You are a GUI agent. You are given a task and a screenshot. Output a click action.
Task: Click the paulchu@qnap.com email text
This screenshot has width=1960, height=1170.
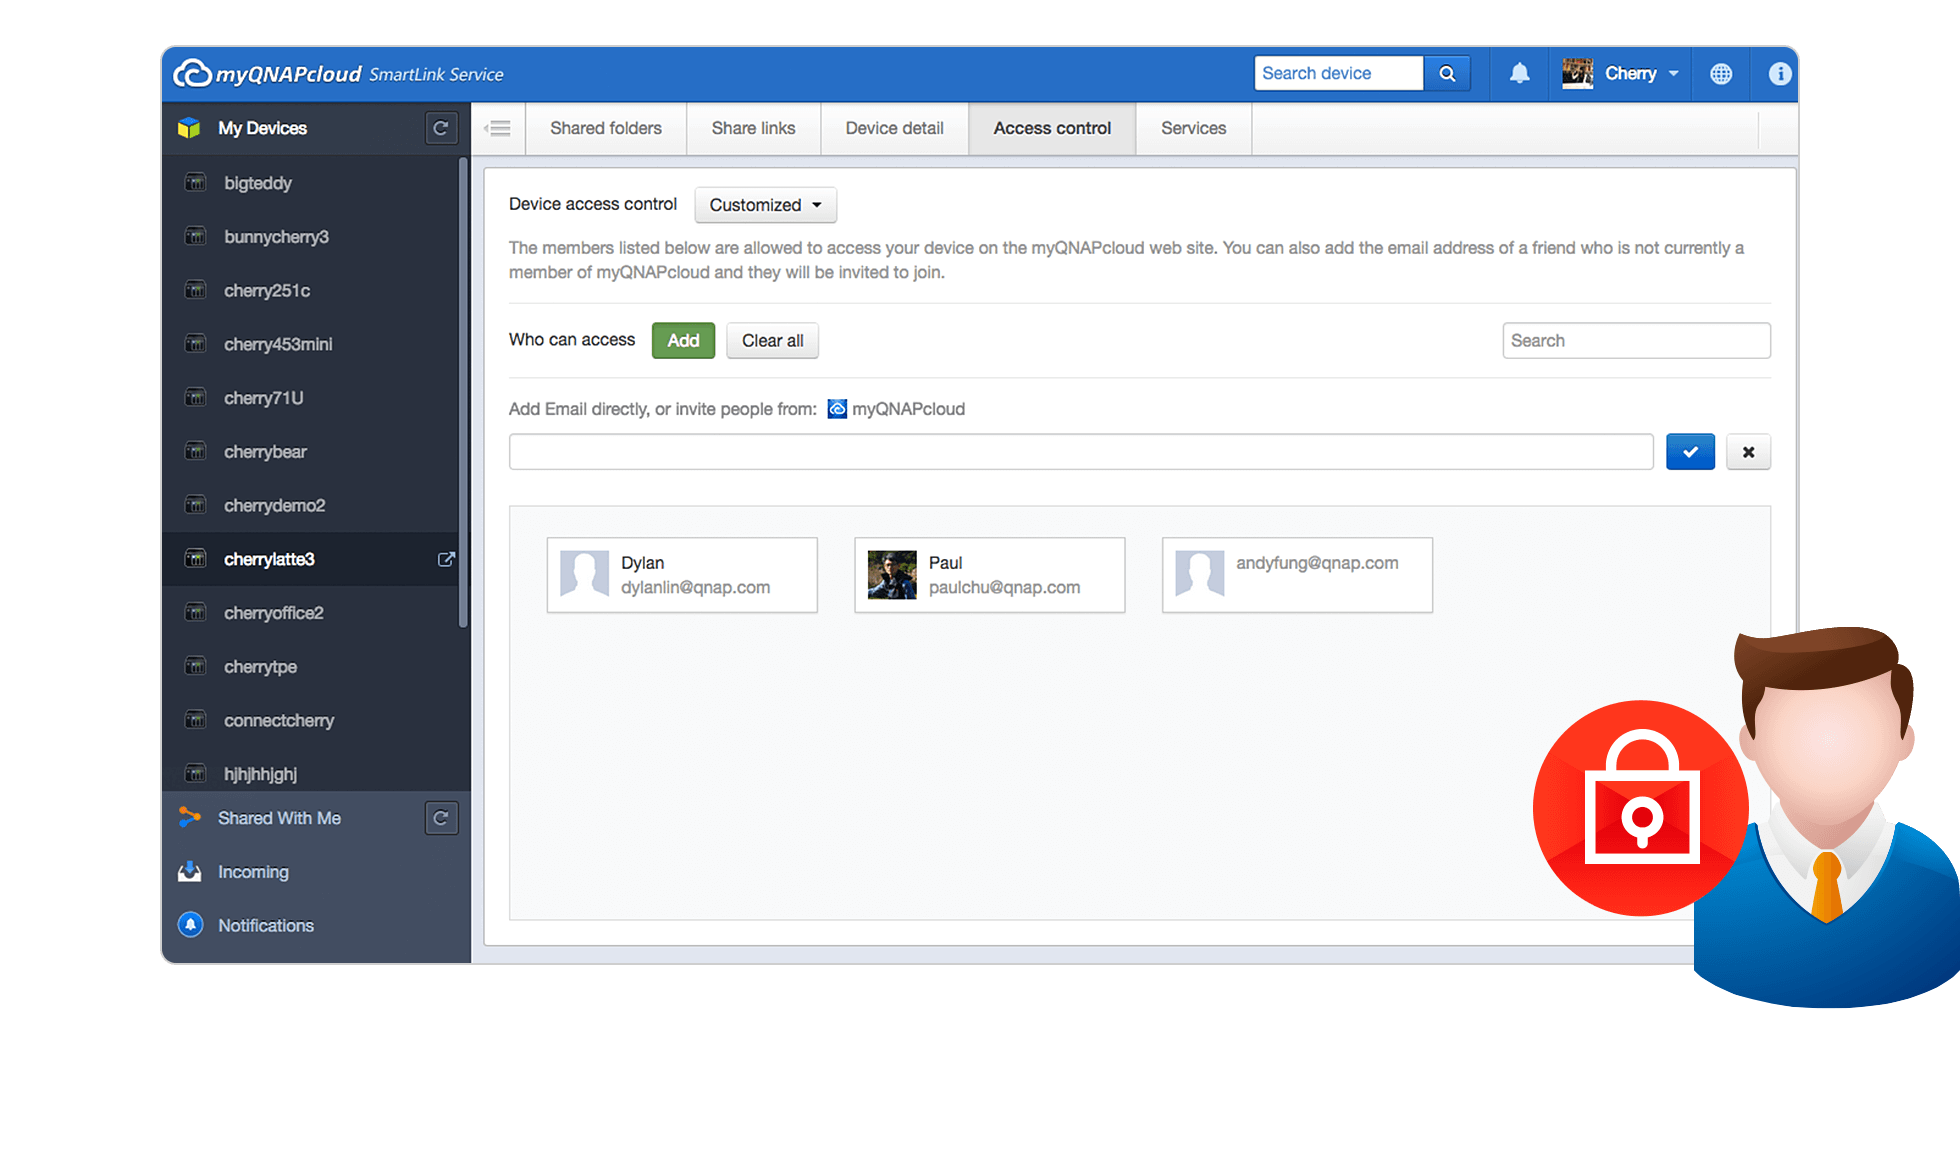click(x=1004, y=587)
